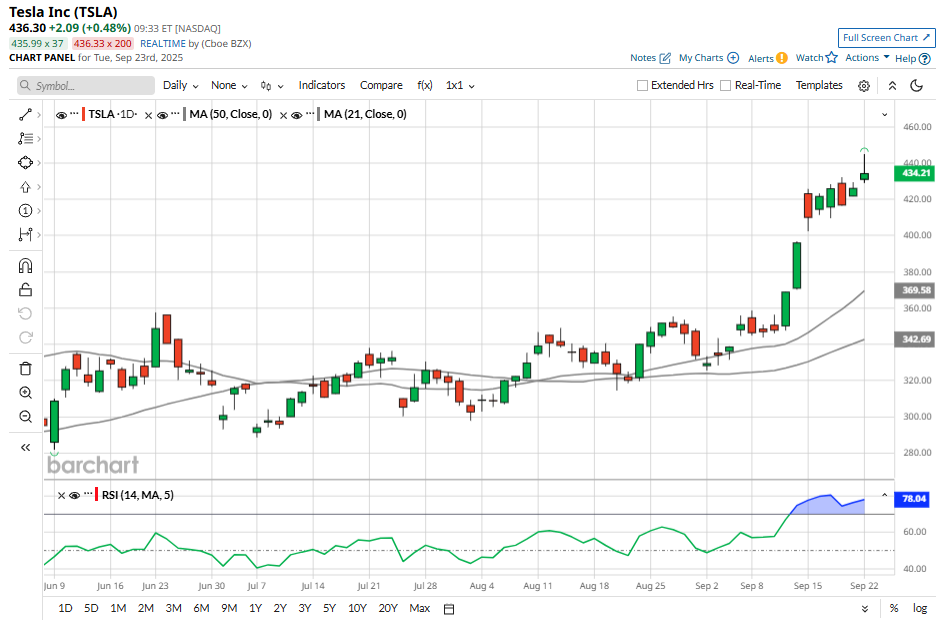
Task: Open the 1x1 grid layout dropdown
Action: (460, 86)
